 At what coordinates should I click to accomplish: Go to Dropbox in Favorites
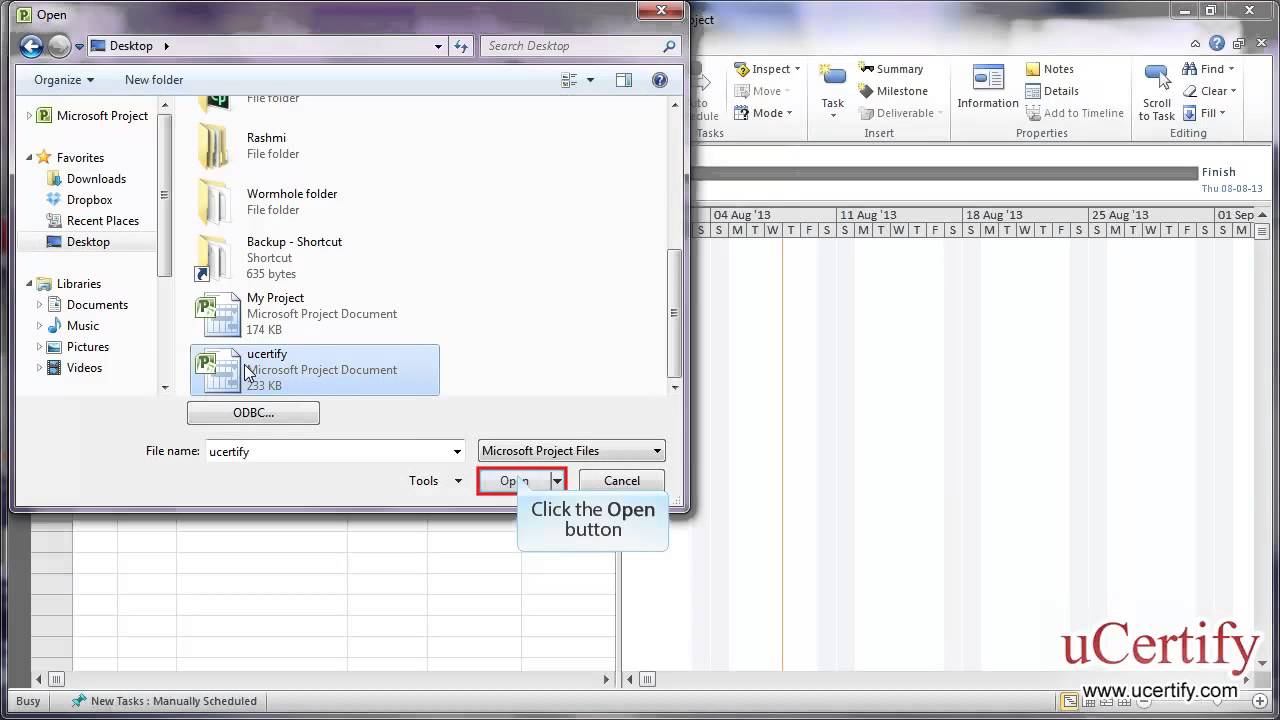click(89, 200)
